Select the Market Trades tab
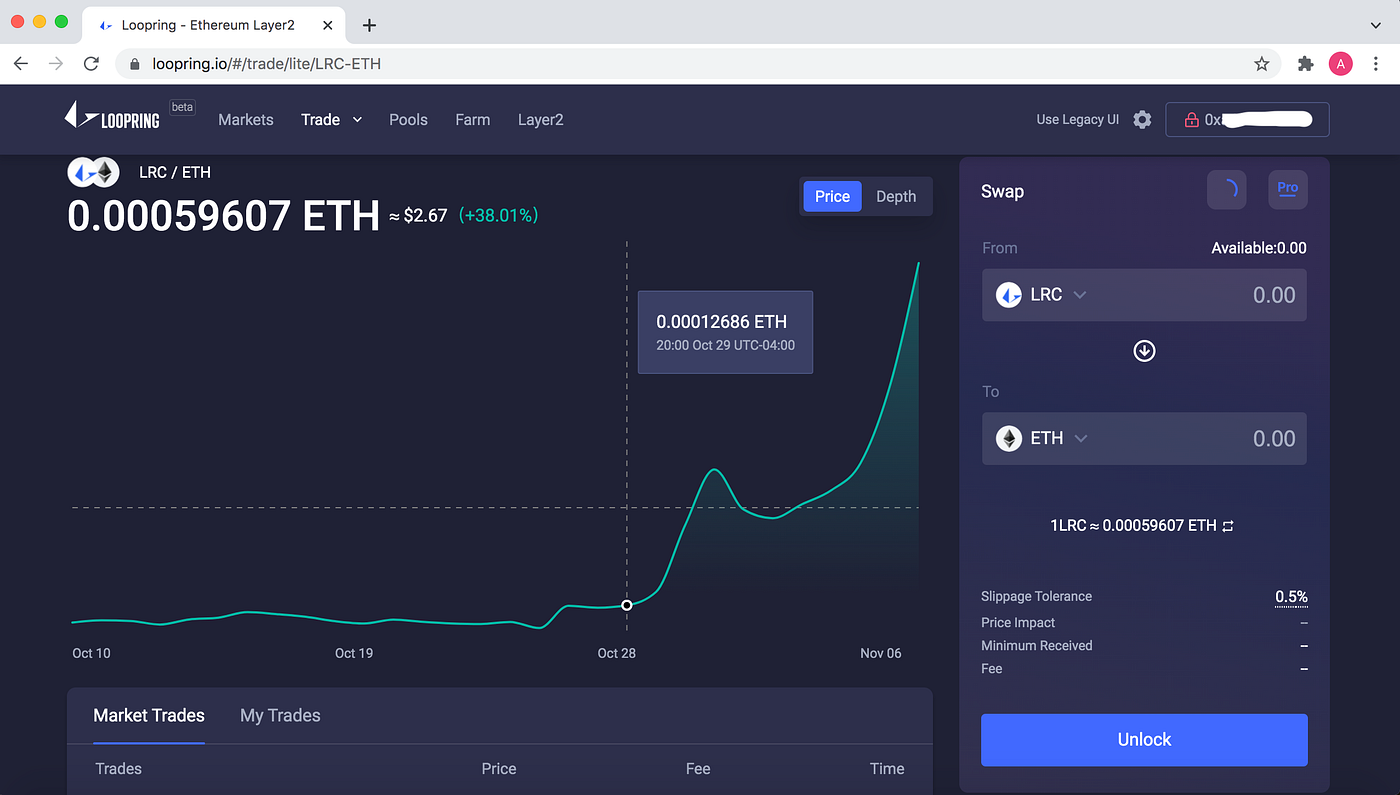This screenshot has height=795, width=1400. click(149, 716)
